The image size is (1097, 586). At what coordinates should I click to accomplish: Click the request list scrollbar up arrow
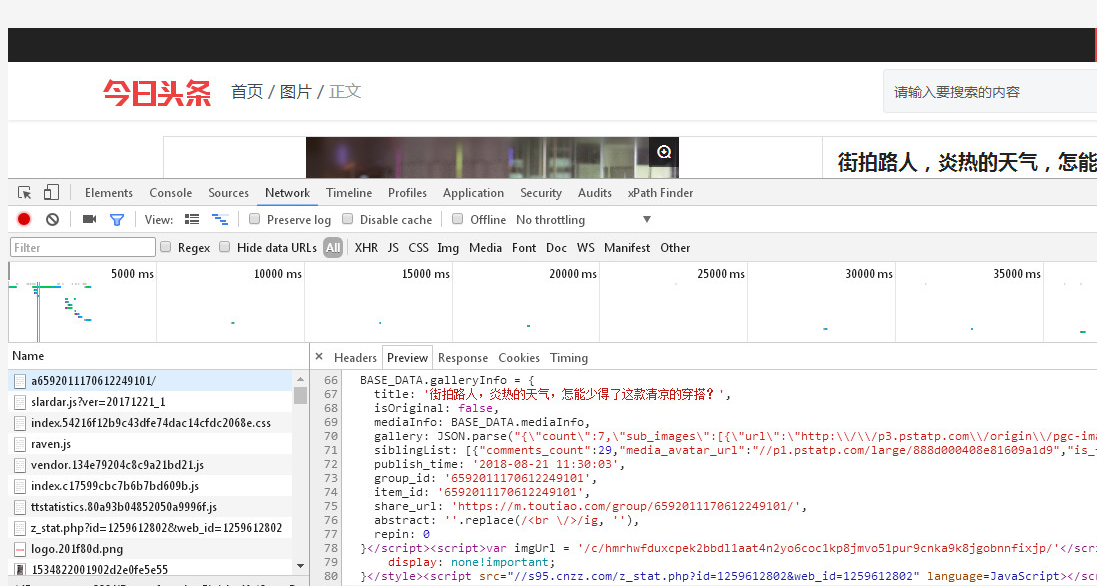tap(300, 378)
